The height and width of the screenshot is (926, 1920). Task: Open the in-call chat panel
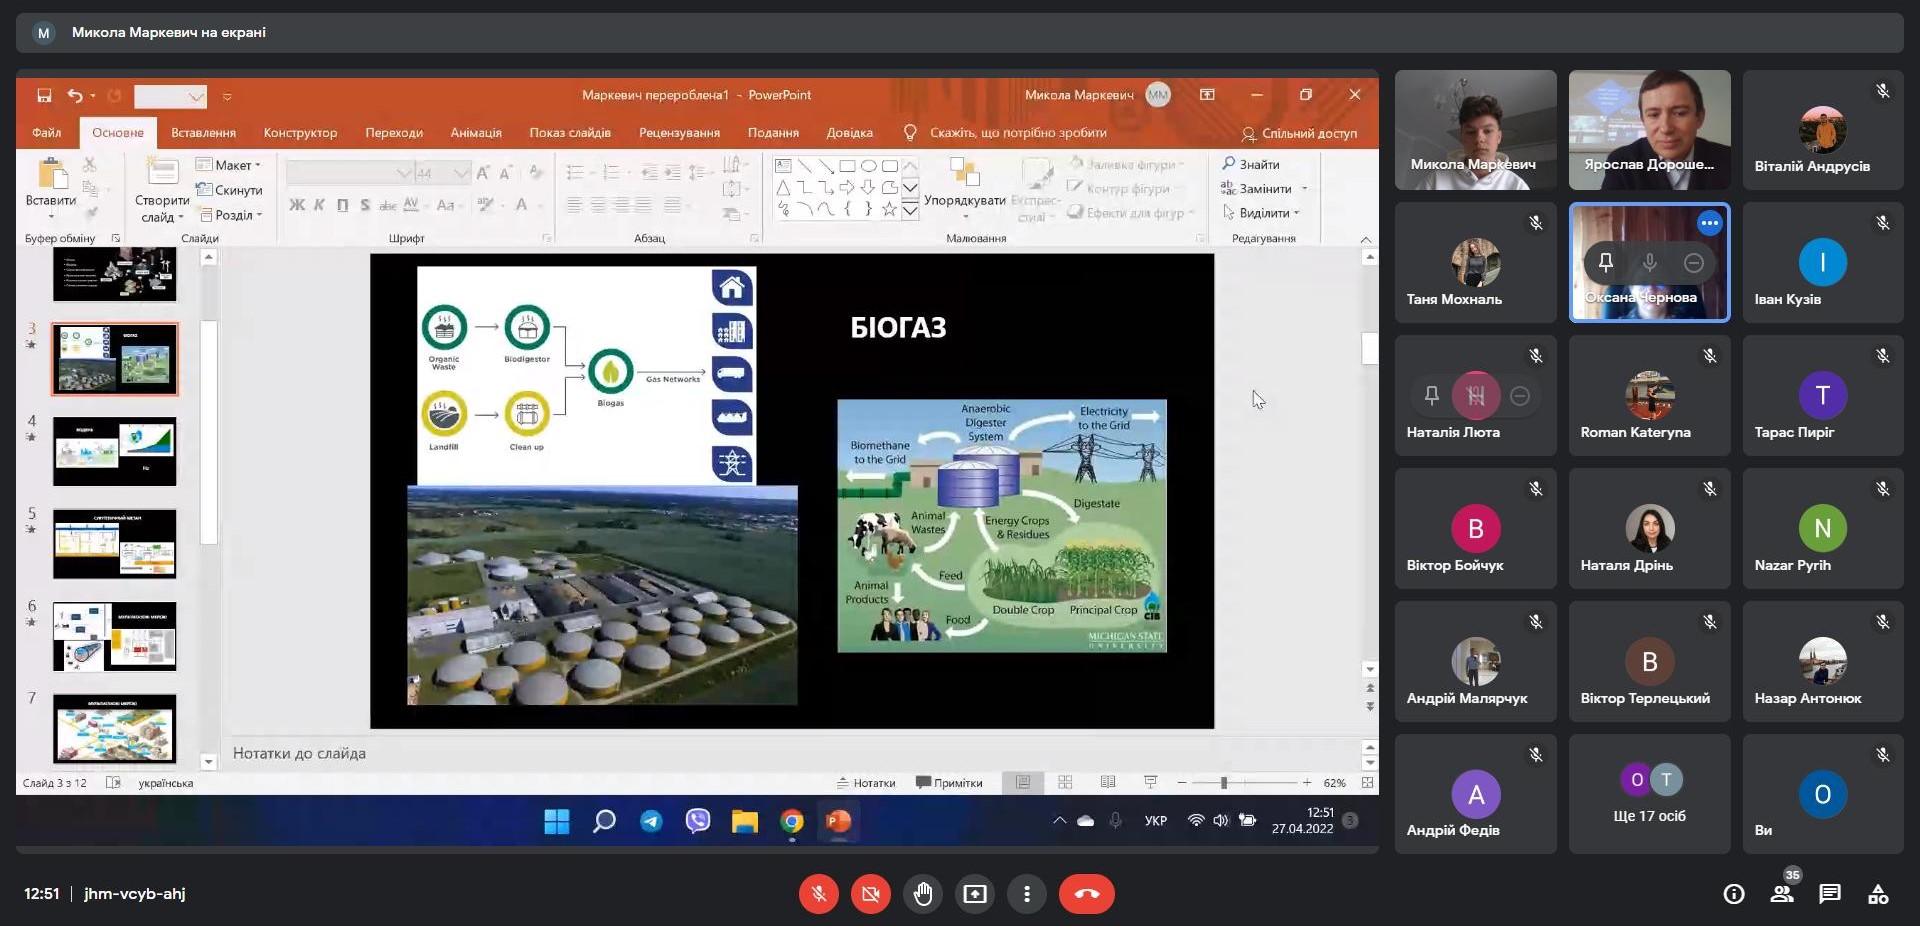(1829, 894)
